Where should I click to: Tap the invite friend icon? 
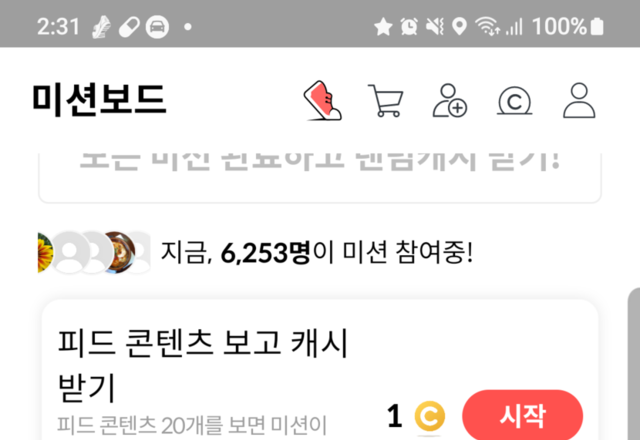tap(449, 100)
